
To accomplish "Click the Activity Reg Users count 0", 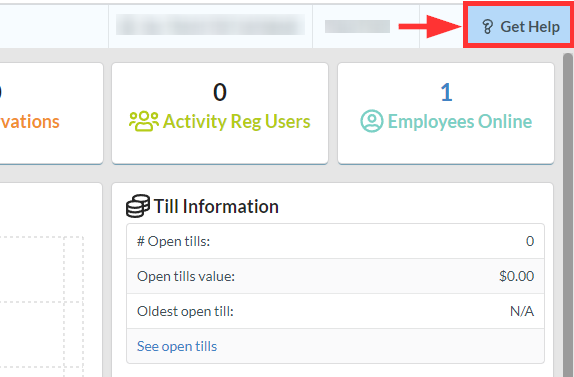I will point(220,92).
